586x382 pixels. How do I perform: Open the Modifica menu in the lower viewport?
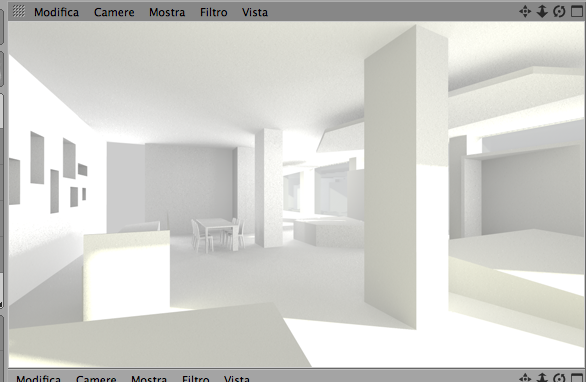pyautogui.click(x=38, y=378)
